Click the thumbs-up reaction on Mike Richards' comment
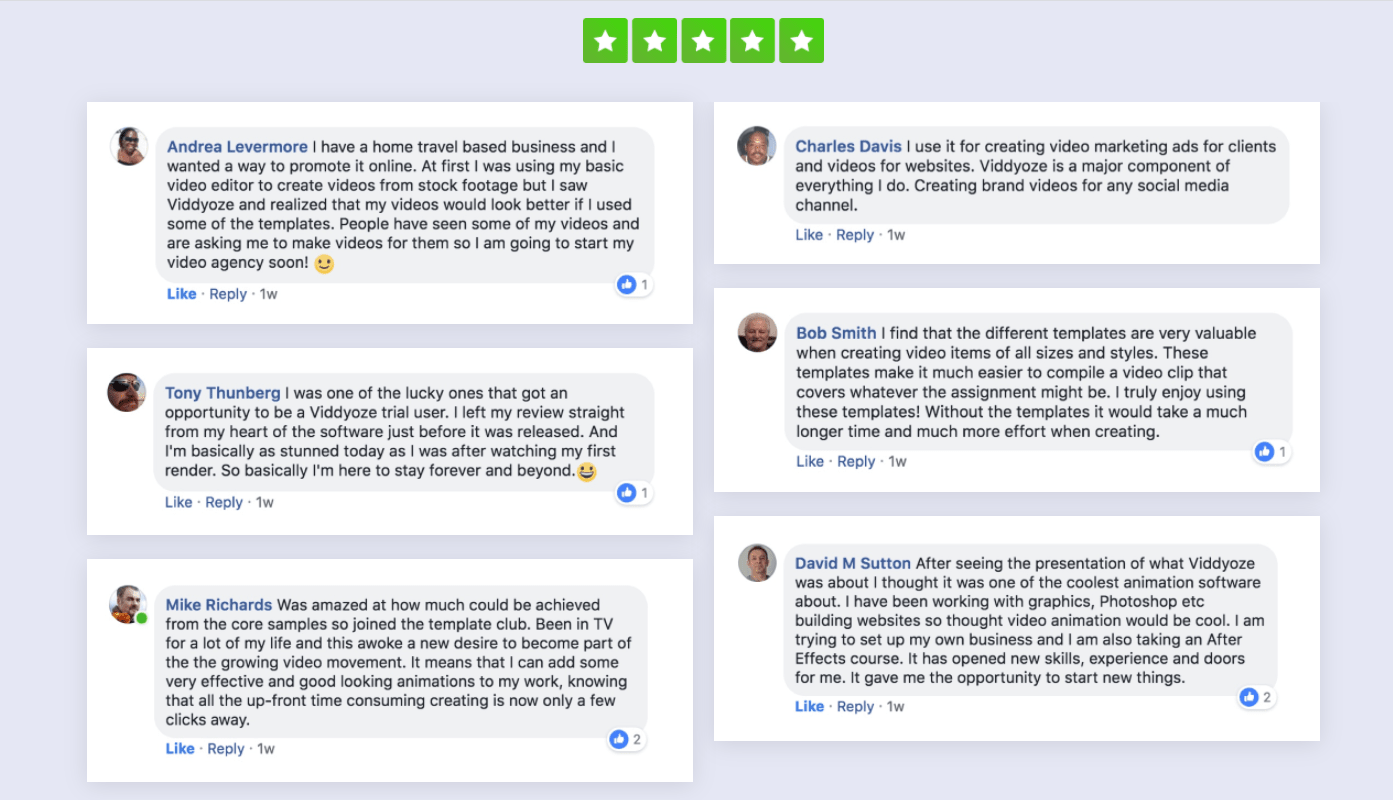This screenshot has height=800, width=1393. [619, 740]
